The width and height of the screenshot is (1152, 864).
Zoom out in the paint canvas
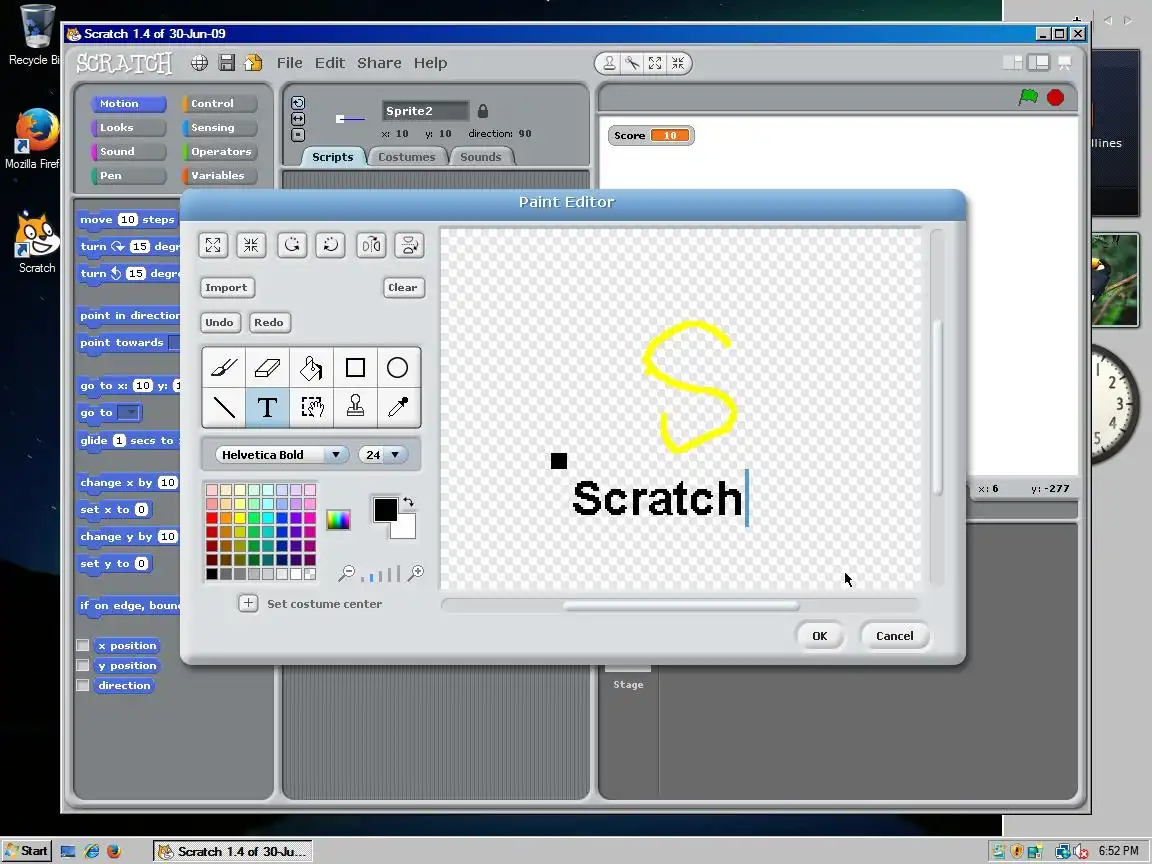pyautogui.click(x=346, y=573)
